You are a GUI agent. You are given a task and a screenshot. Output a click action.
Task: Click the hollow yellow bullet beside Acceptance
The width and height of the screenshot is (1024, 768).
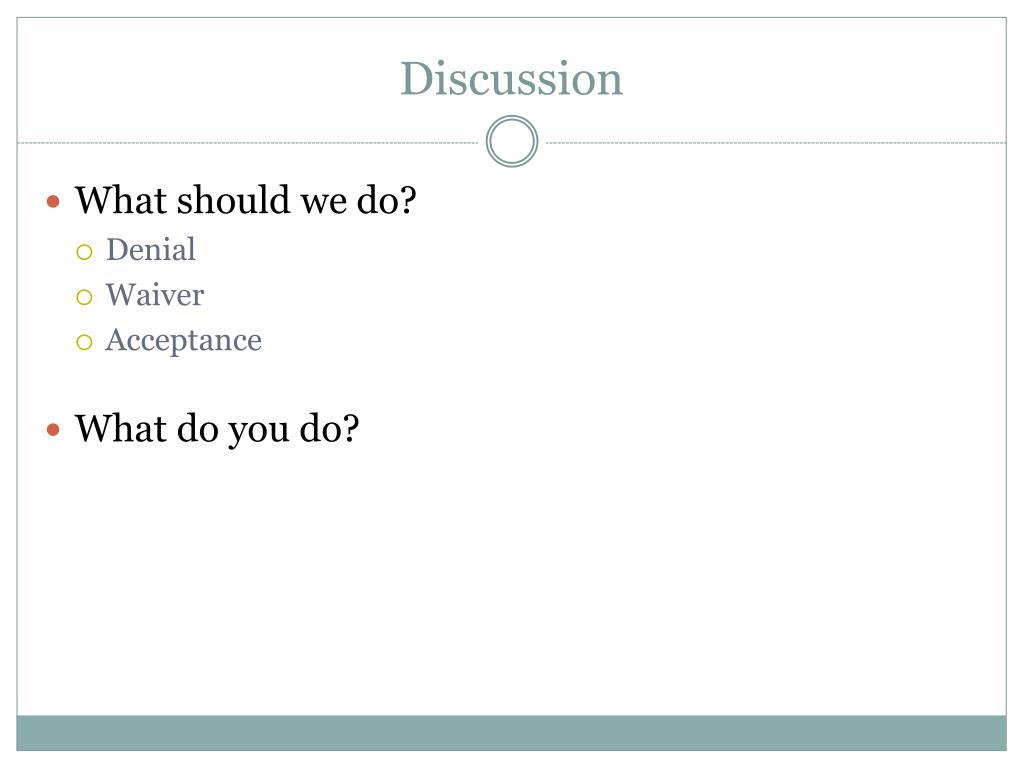click(84, 342)
